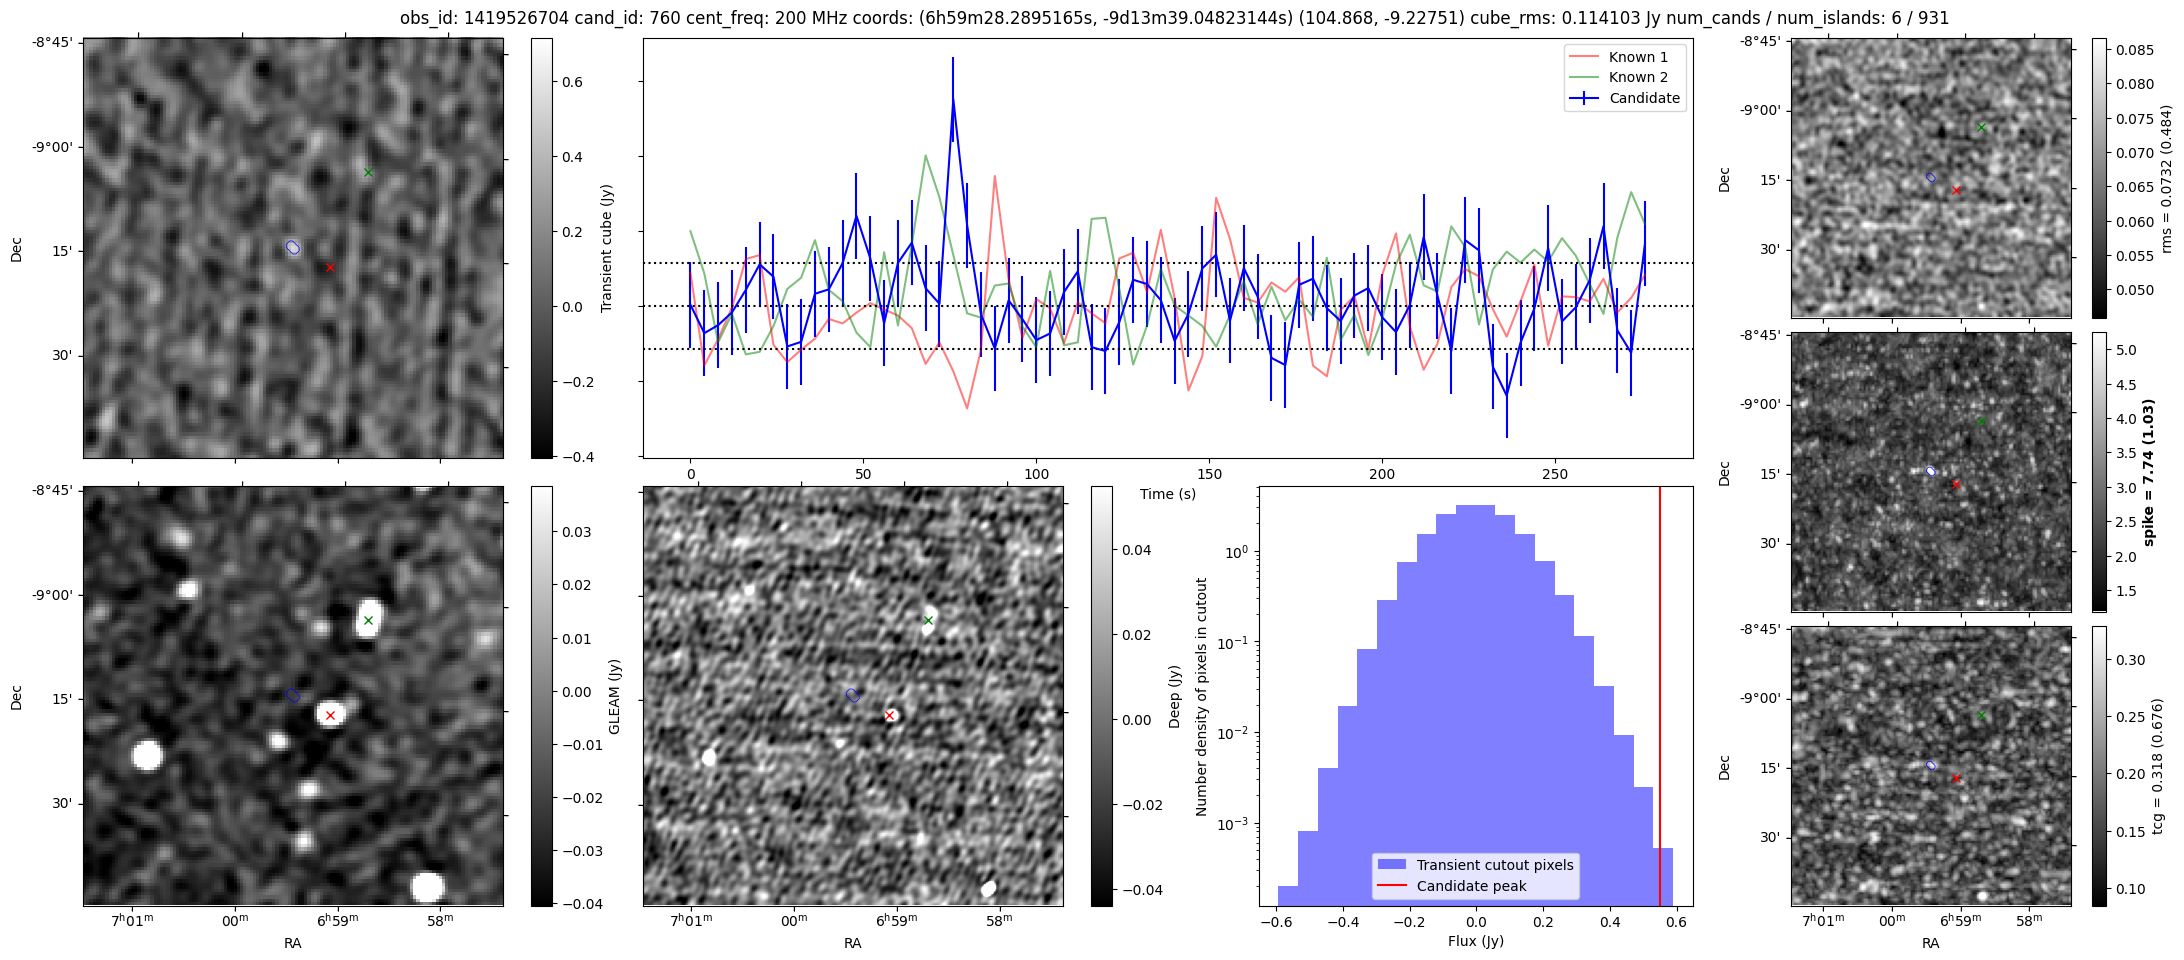Click green X marker in transient cube image
This screenshot has height=960, width=2184.
[x=368, y=172]
